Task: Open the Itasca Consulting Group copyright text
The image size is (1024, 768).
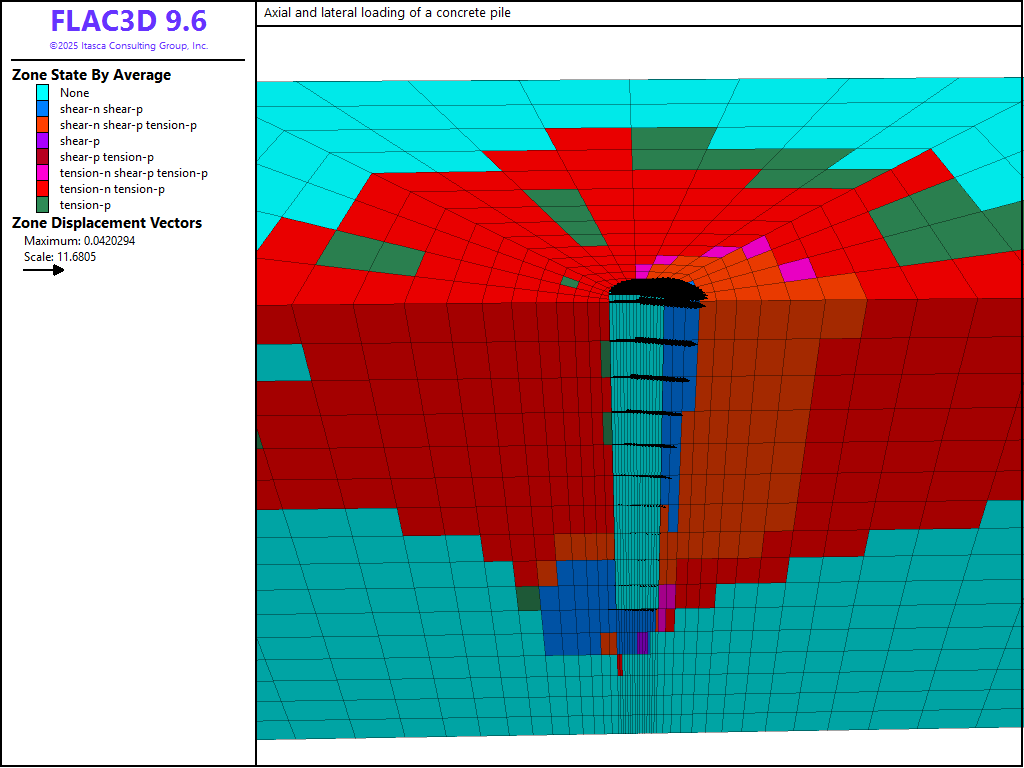Action: 128,46
